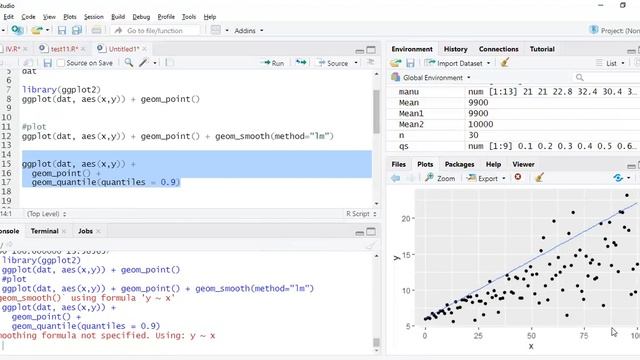Open the Import Dataset dropdown

[x=458, y=63]
